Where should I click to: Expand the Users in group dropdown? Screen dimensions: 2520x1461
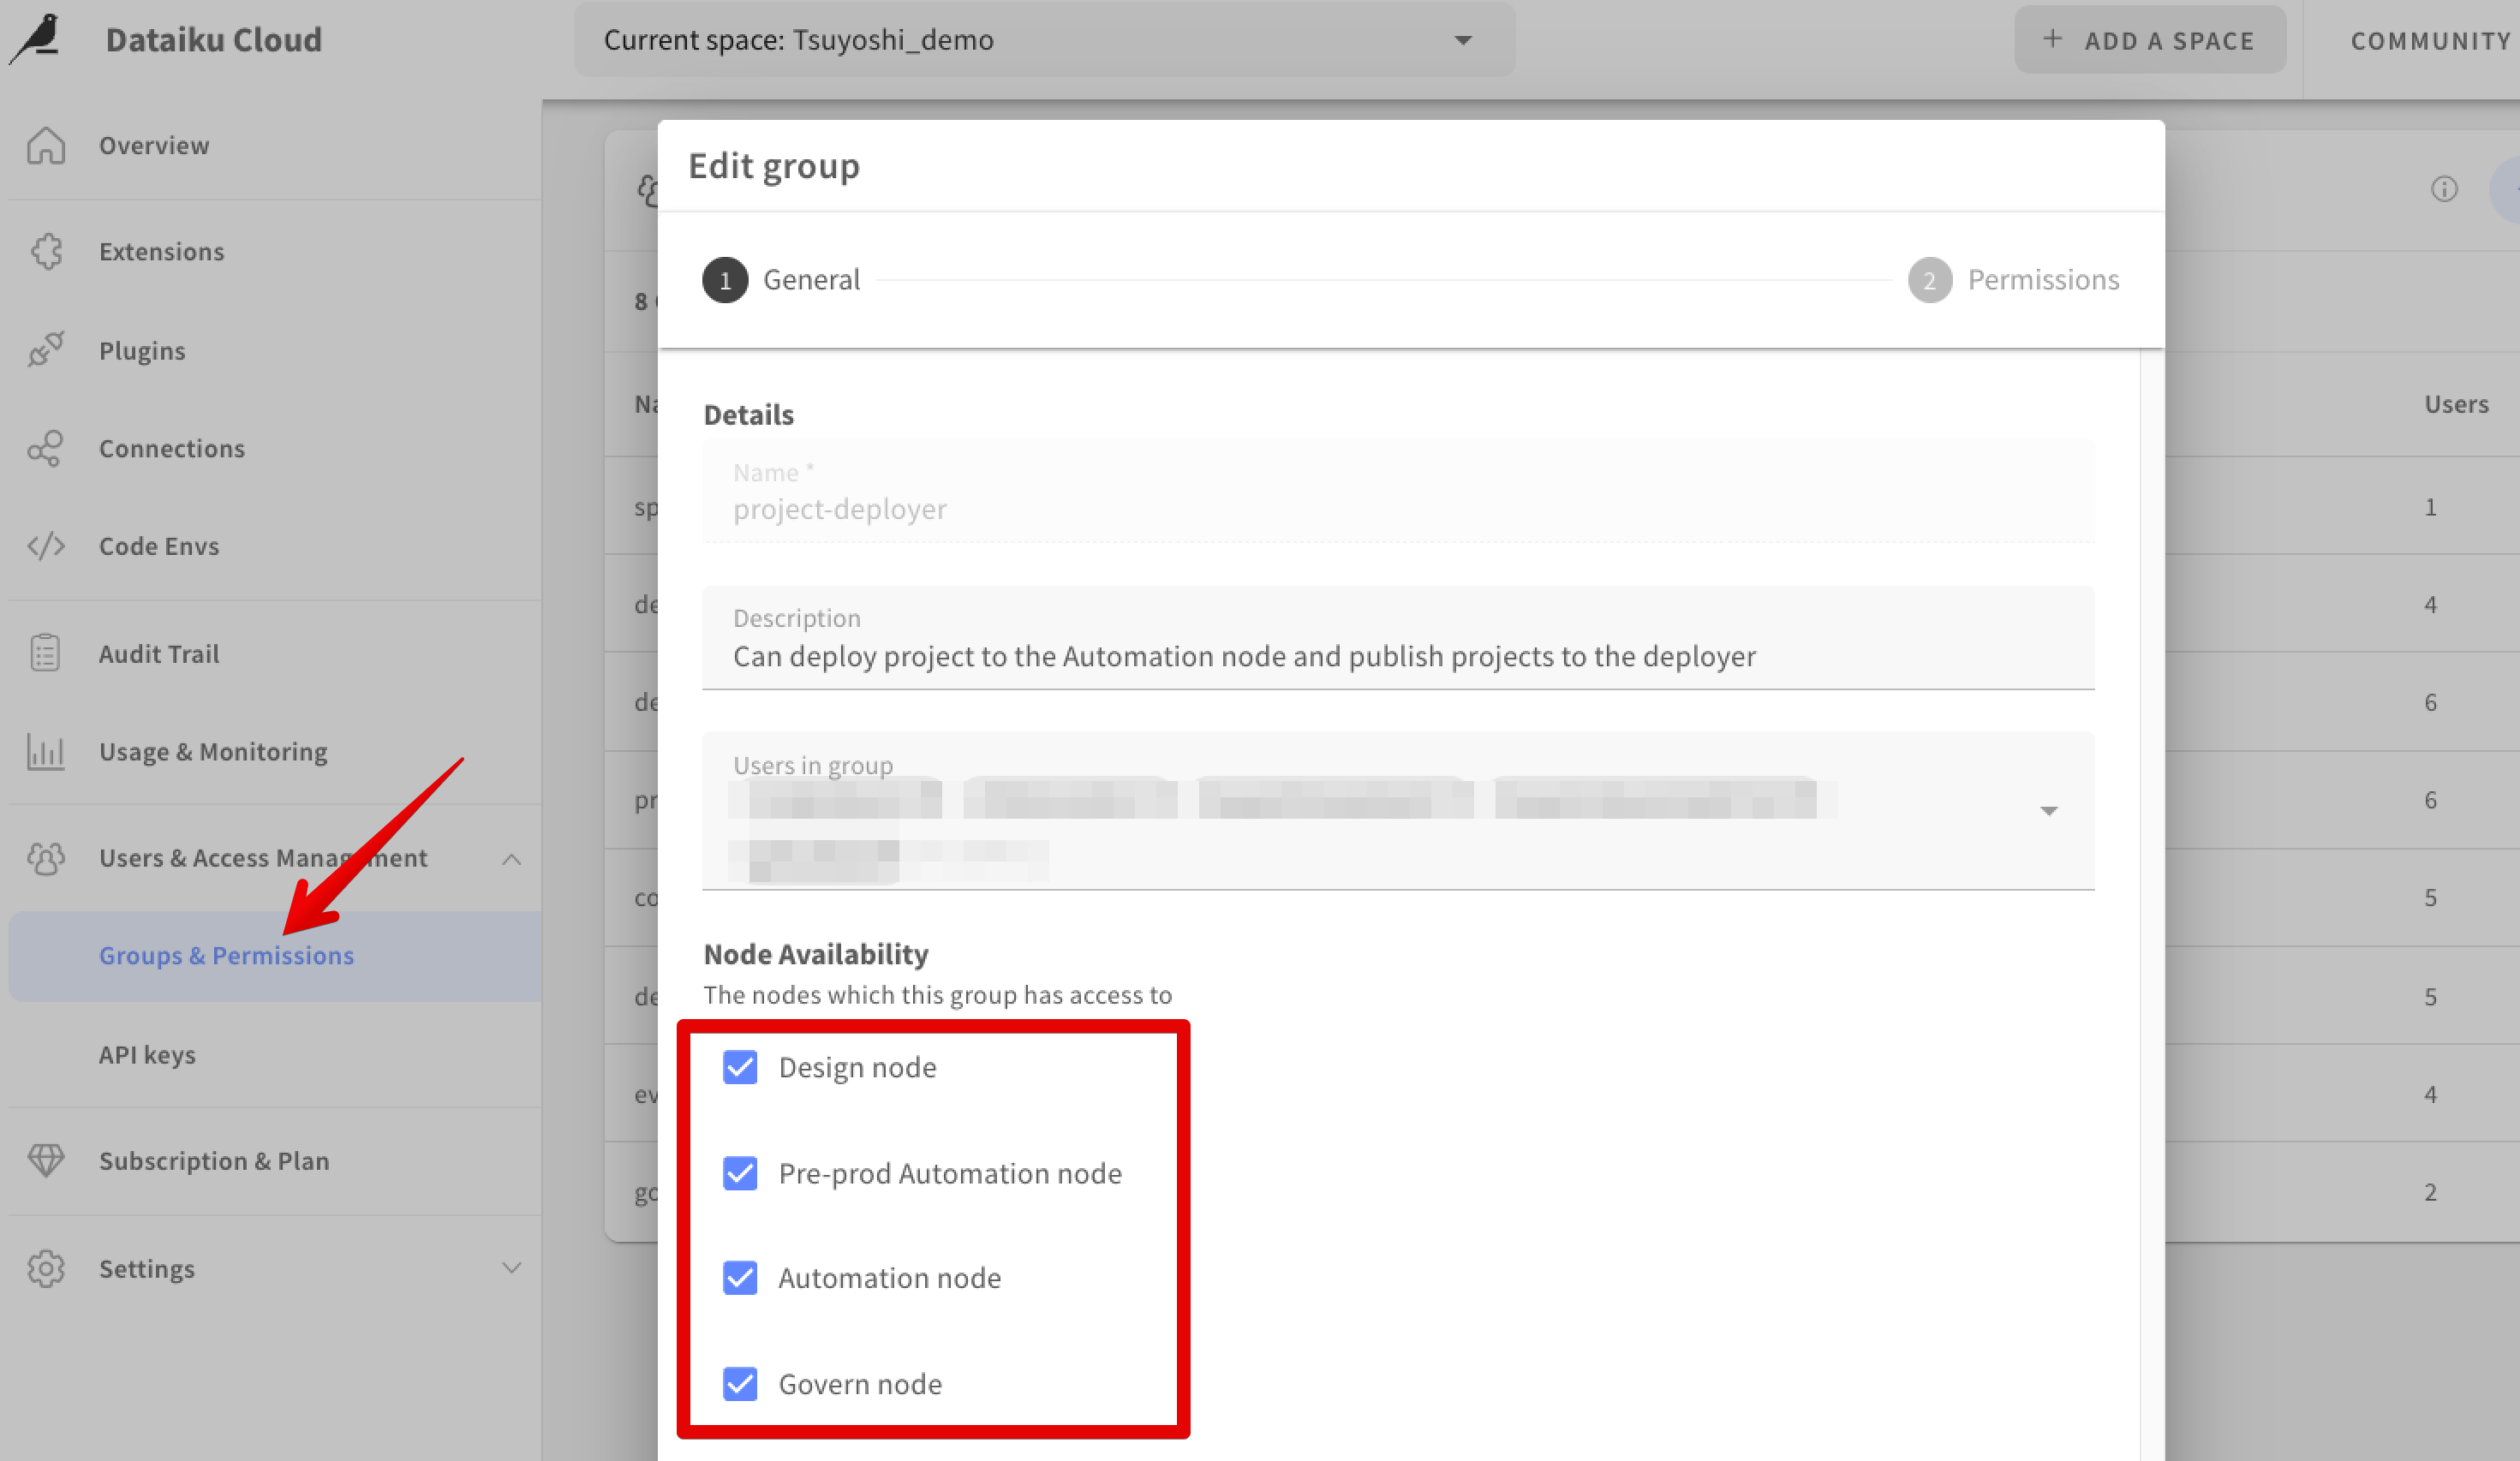[2048, 811]
